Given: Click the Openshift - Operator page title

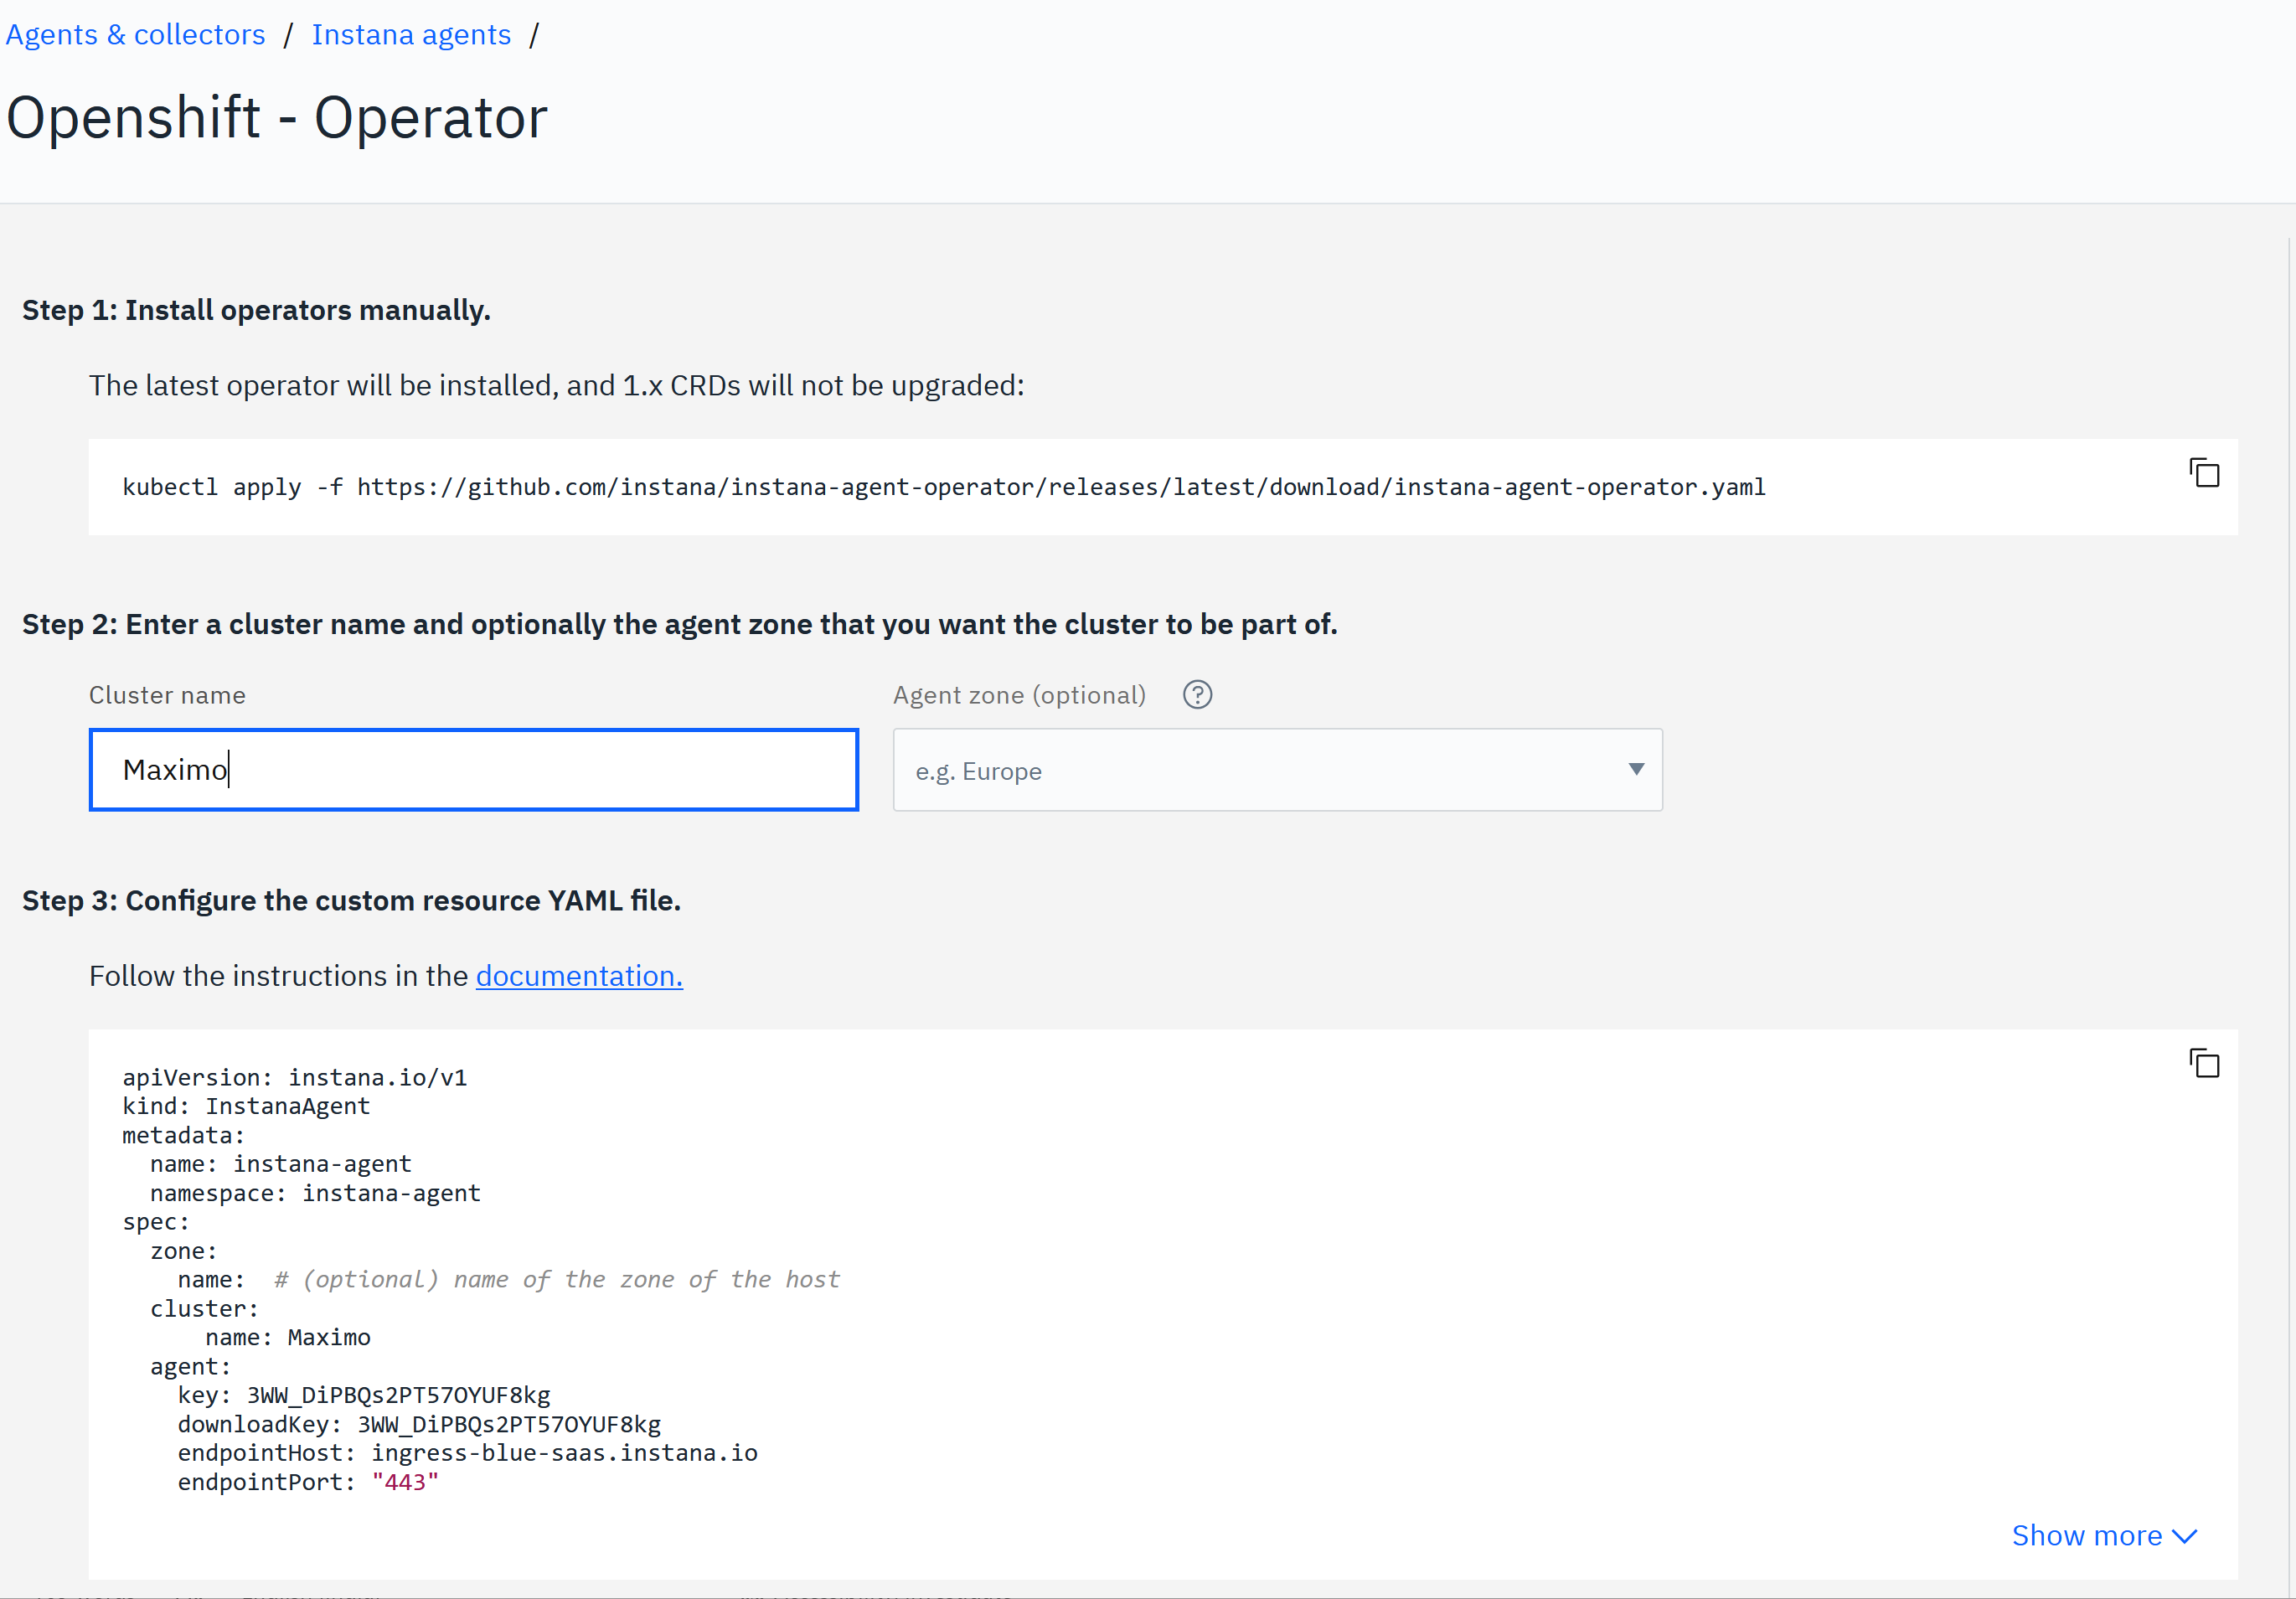Looking at the screenshot, I should tap(277, 117).
